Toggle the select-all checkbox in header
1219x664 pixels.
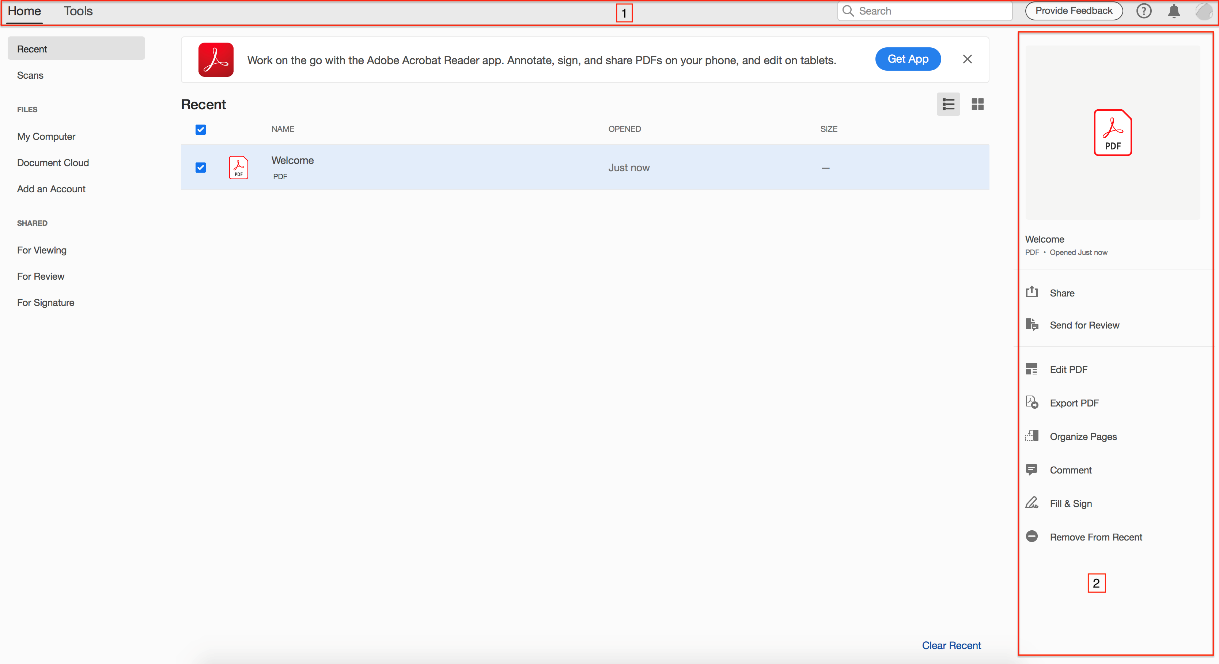click(201, 129)
